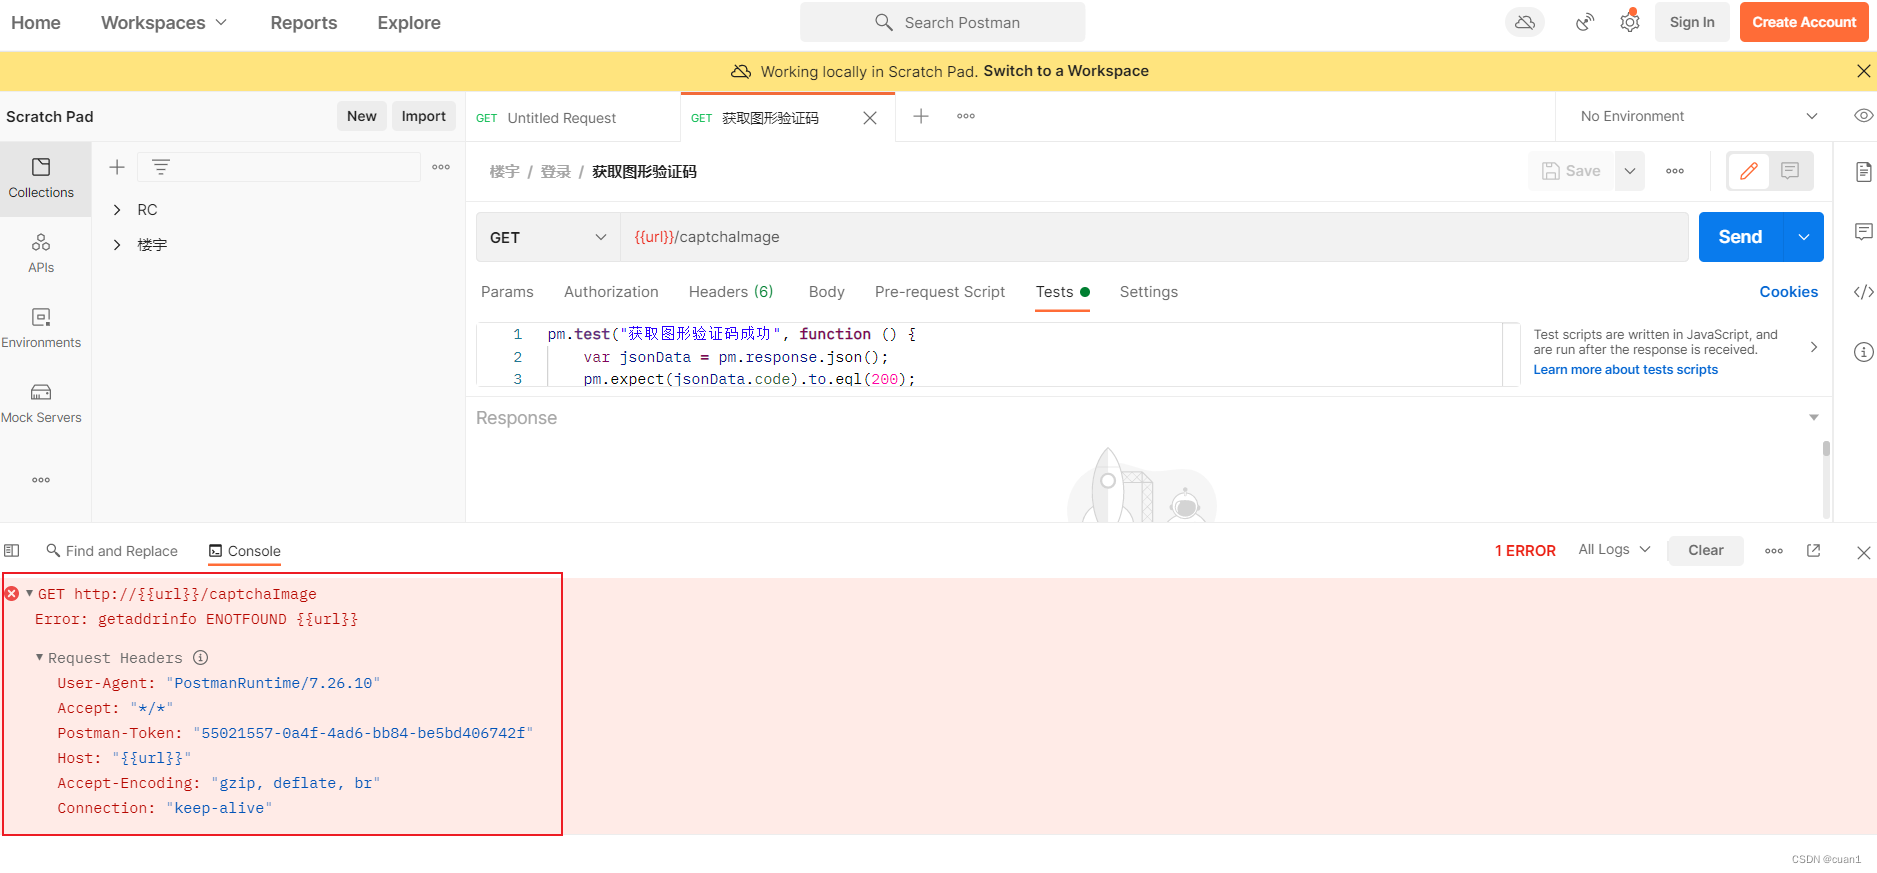Open tab options ellipsis next to new tab

click(966, 116)
